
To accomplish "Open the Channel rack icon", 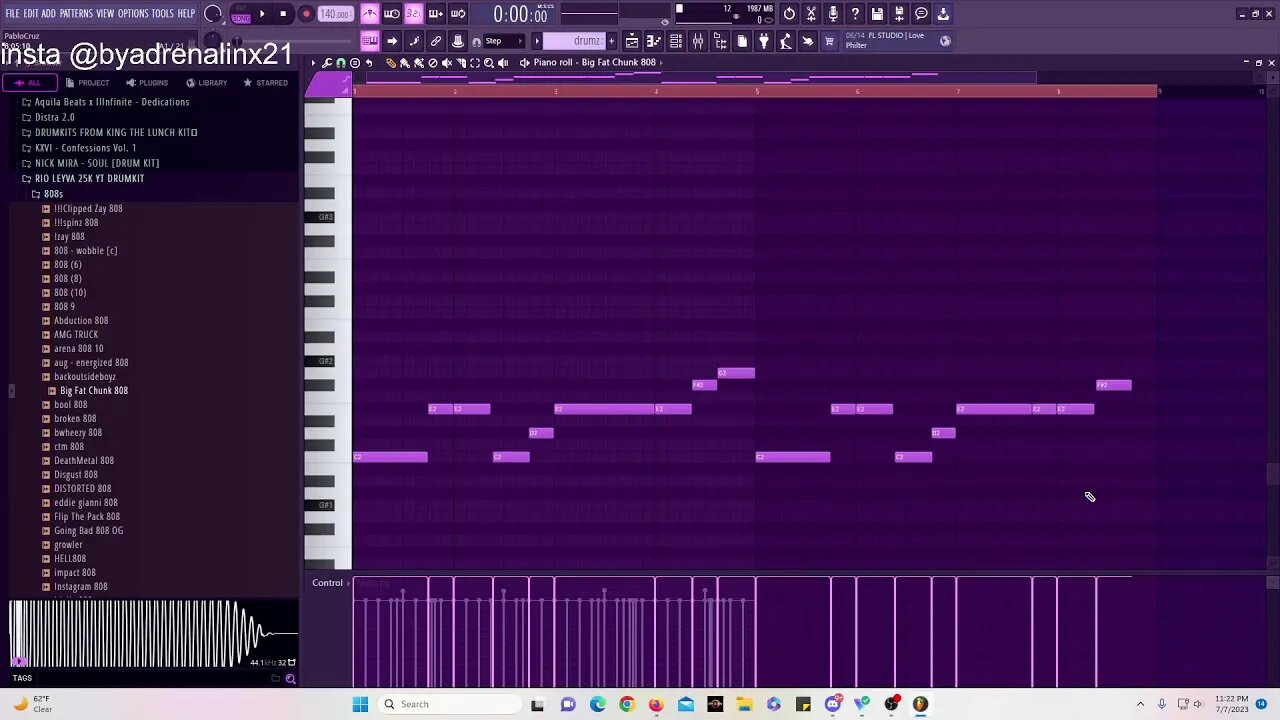I will point(676,41).
